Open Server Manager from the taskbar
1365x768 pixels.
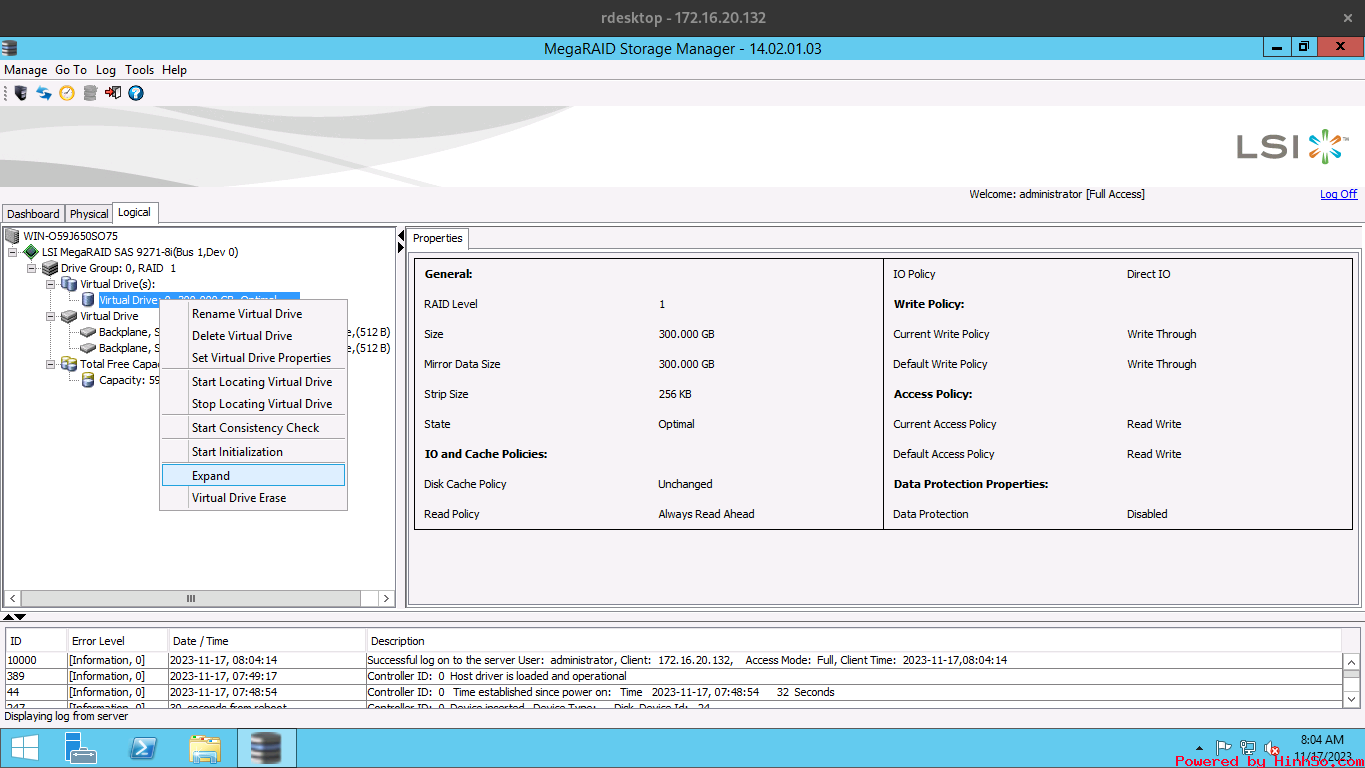tap(81, 748)
